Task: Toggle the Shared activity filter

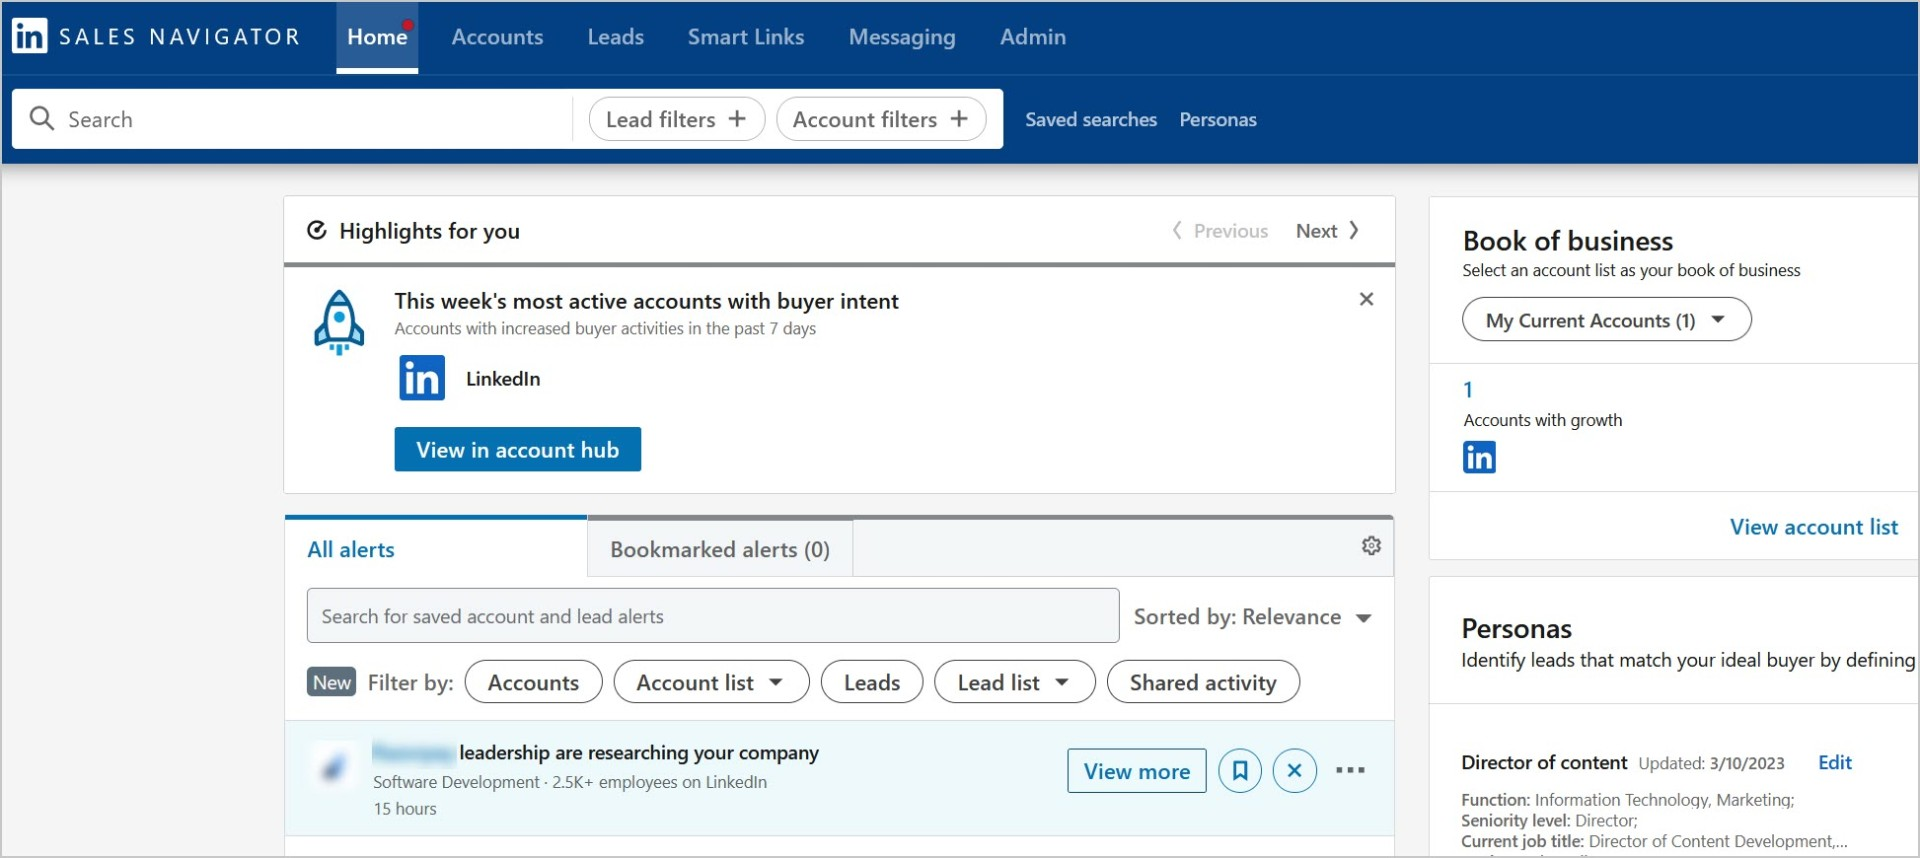Action: coord(1203,682)
